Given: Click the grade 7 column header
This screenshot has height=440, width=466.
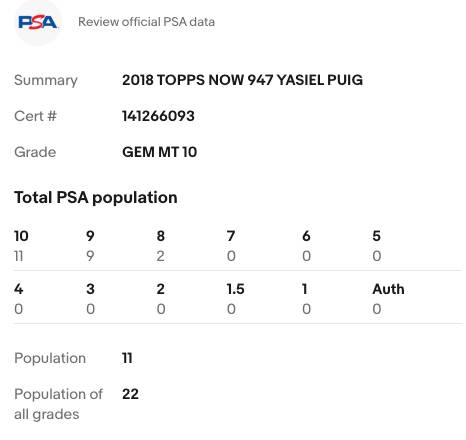Looking at the screenshot, I should pyautogui.click(x=231, y=236).
